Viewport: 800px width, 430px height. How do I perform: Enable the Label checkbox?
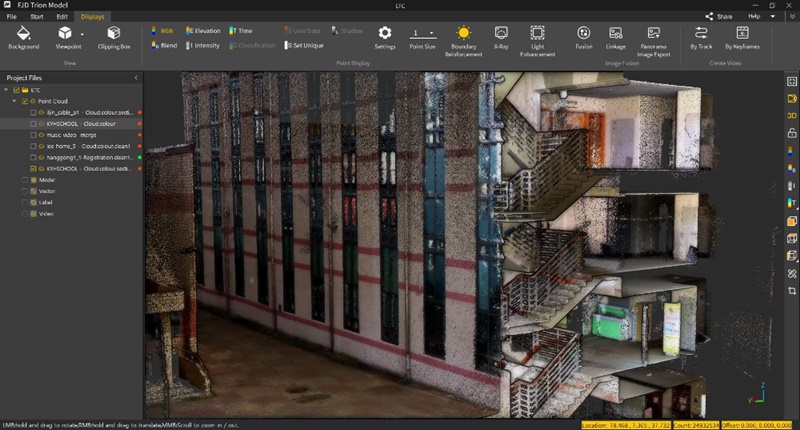coord(24,203)
